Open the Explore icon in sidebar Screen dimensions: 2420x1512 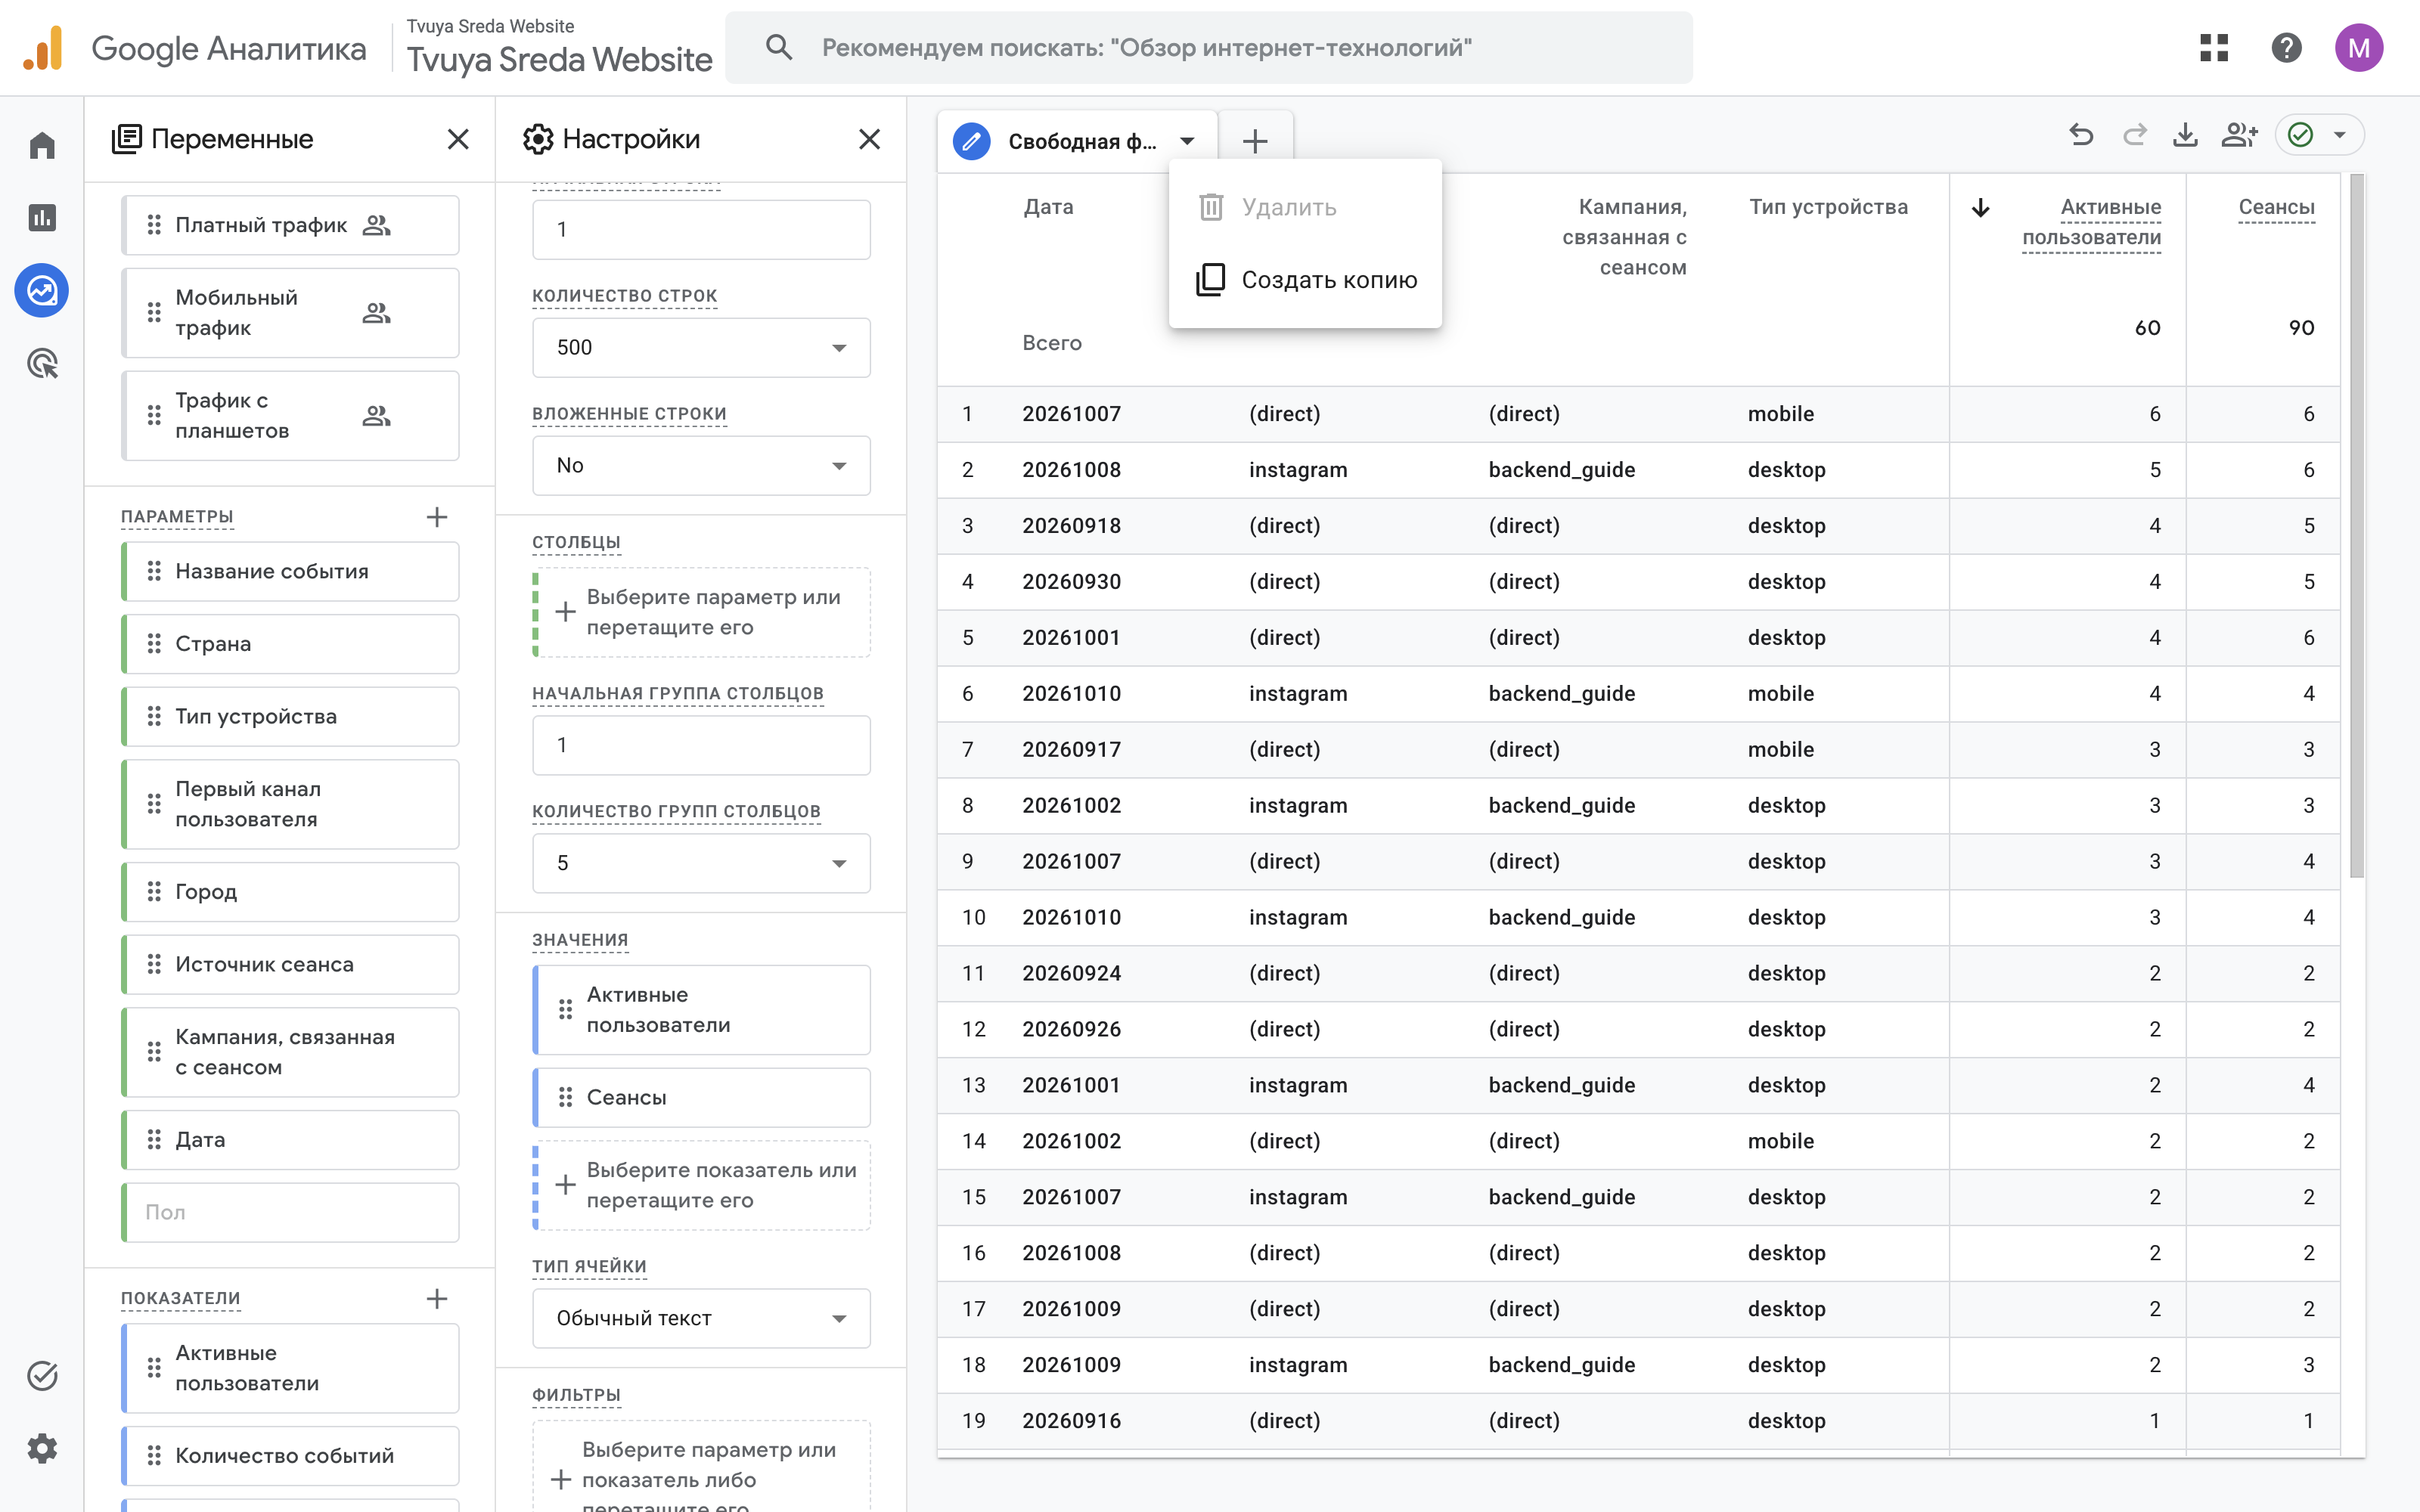tap(42, 291)
